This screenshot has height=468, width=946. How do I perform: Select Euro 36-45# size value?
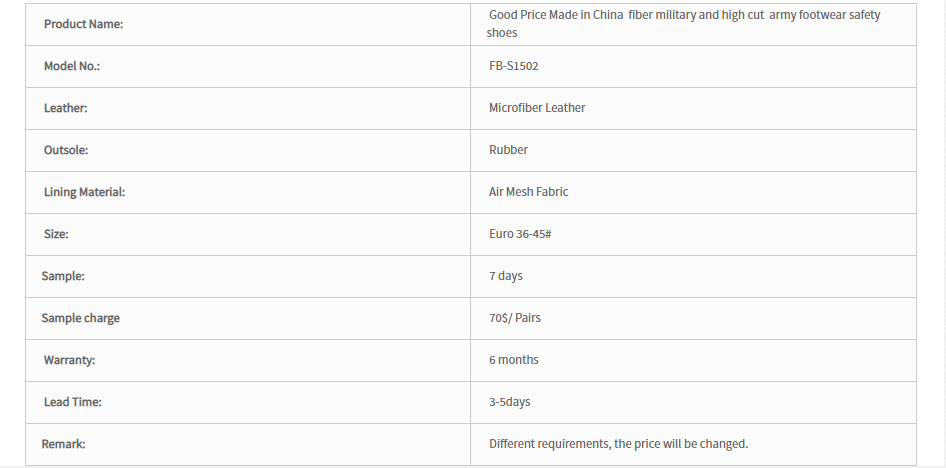tap(520, 234)
